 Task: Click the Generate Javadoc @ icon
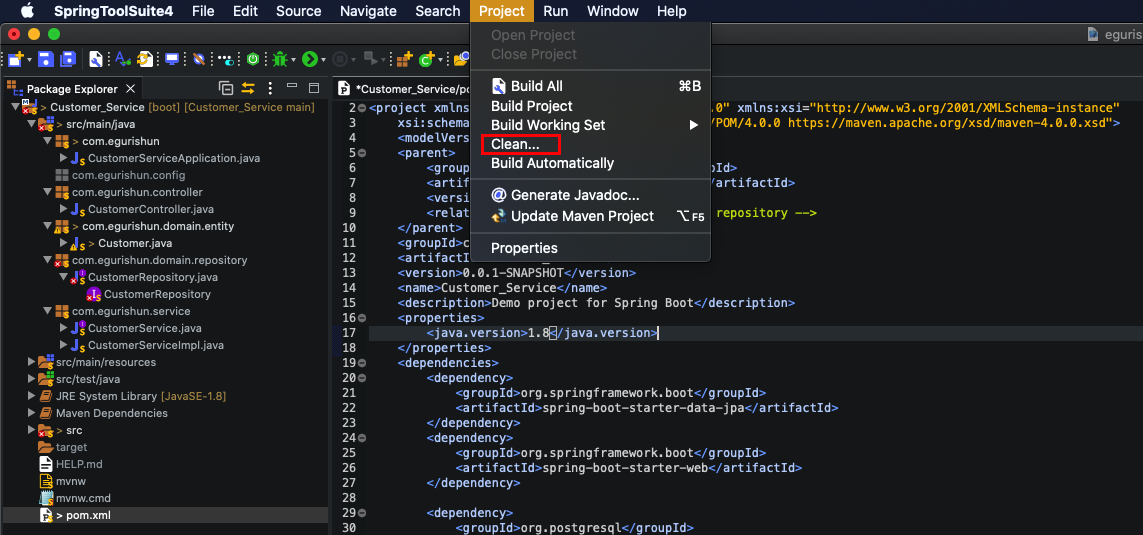click(x=499, y=195)
